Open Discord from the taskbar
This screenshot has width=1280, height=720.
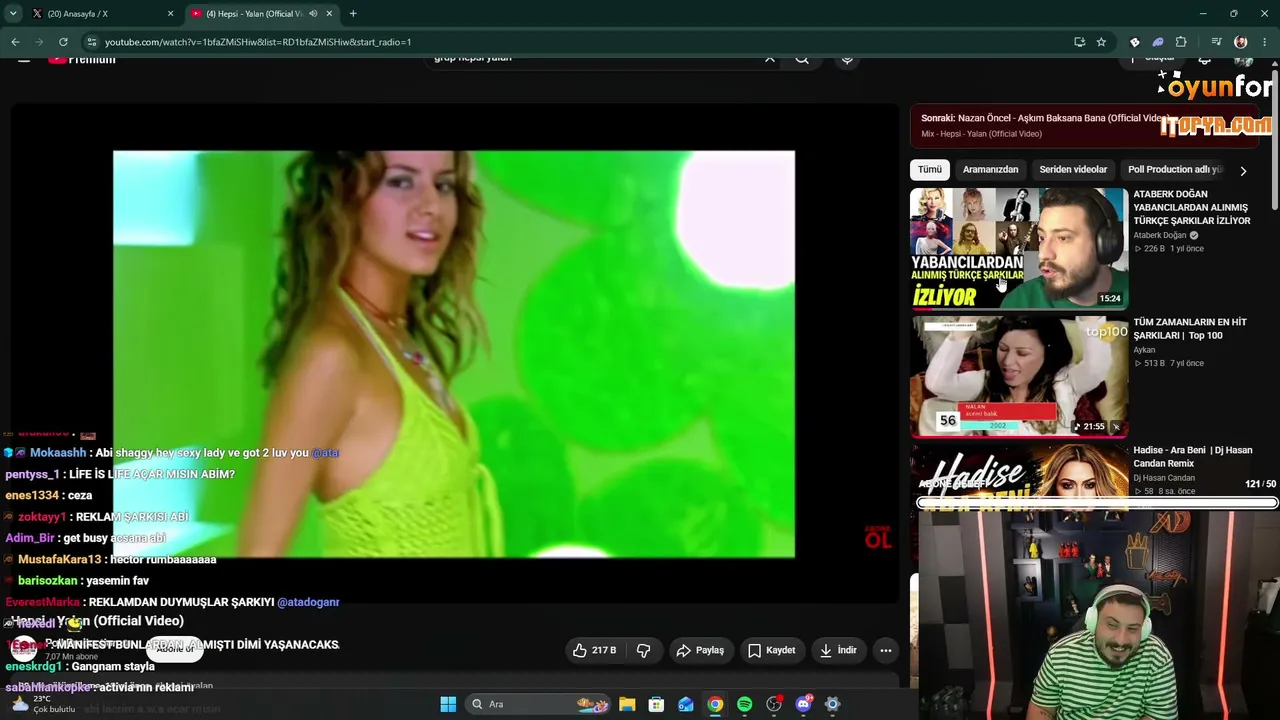pyautogui.click(x=803, y=704)
